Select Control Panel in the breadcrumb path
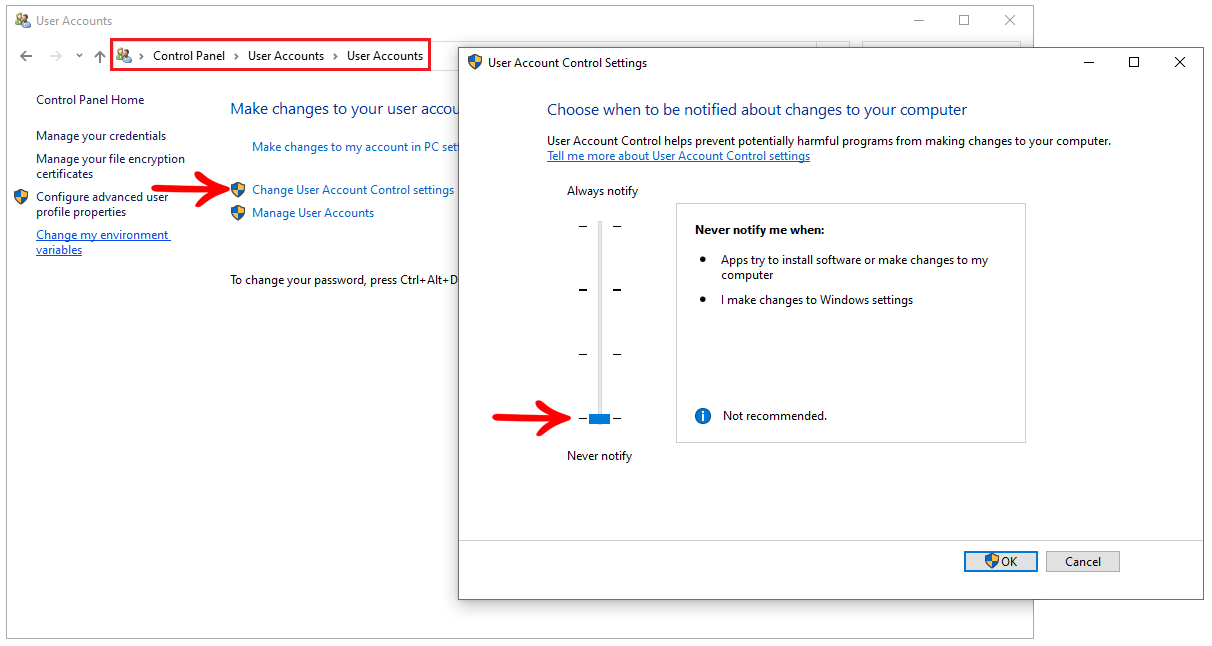Screen dimensions: 1212x646 tap(189, 56)
